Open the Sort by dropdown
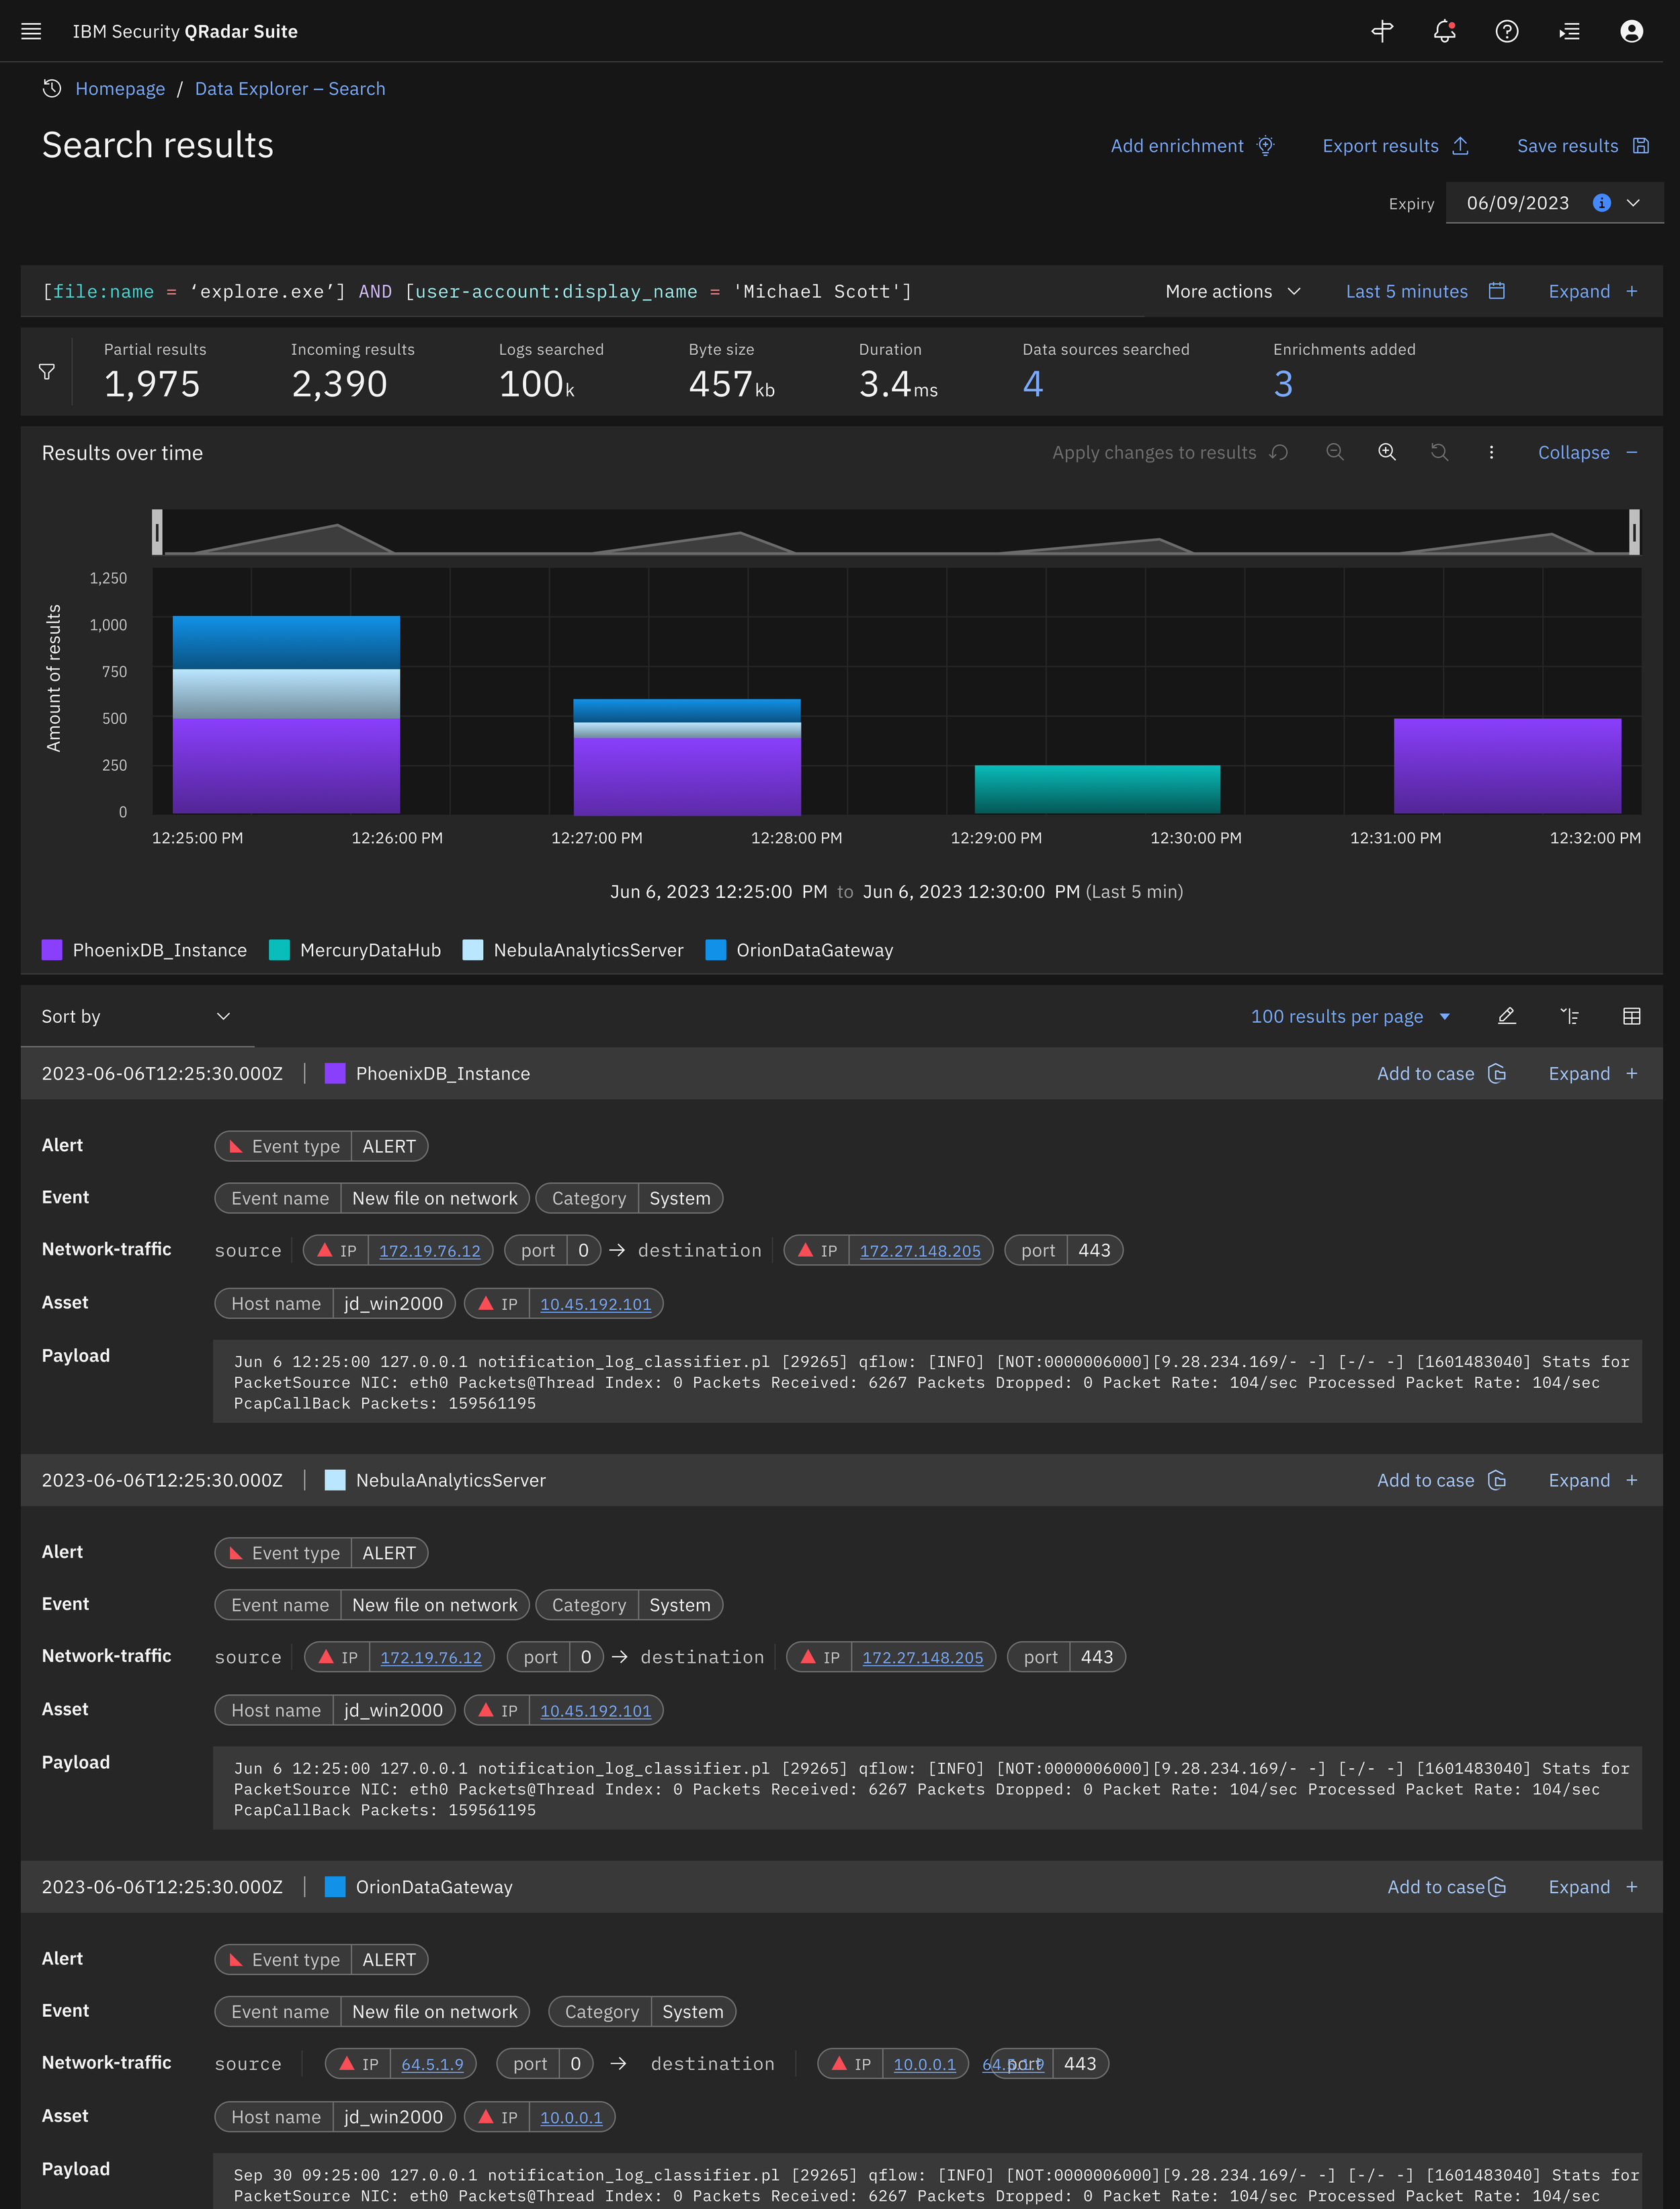 [136, 1016]
